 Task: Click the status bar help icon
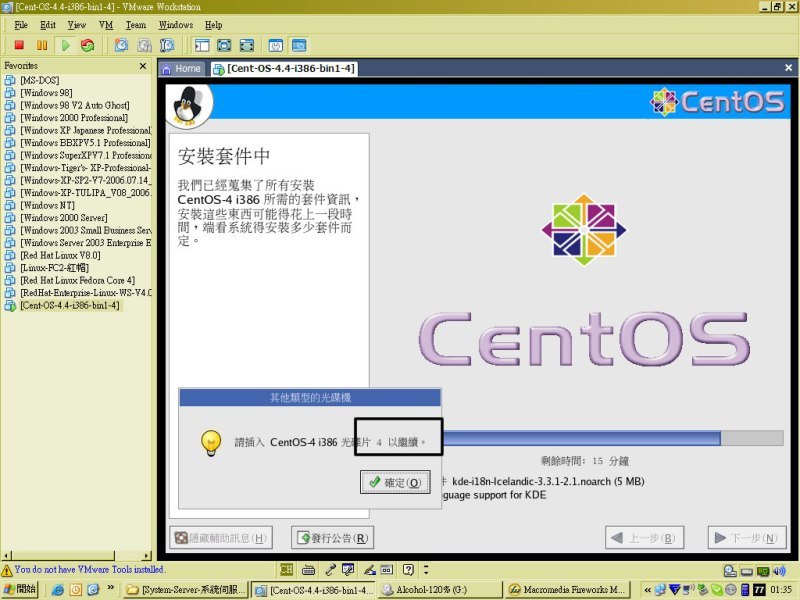[408, 570]
